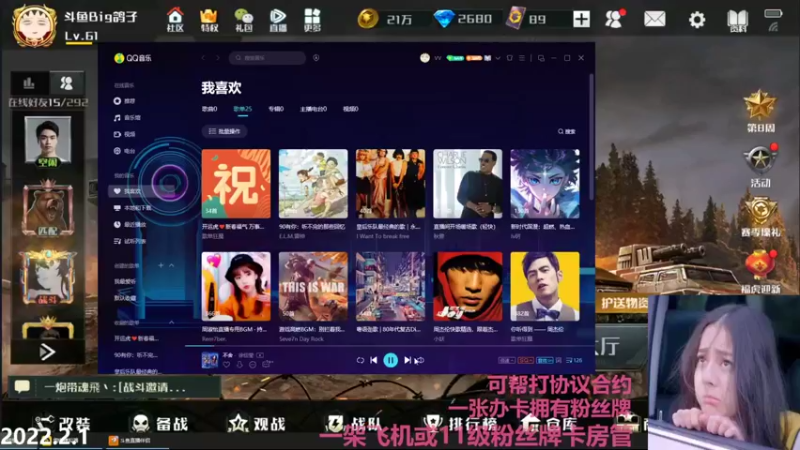800x450 pixels.
Task: Click the plus button to add currency
Action: click(581, 19)
